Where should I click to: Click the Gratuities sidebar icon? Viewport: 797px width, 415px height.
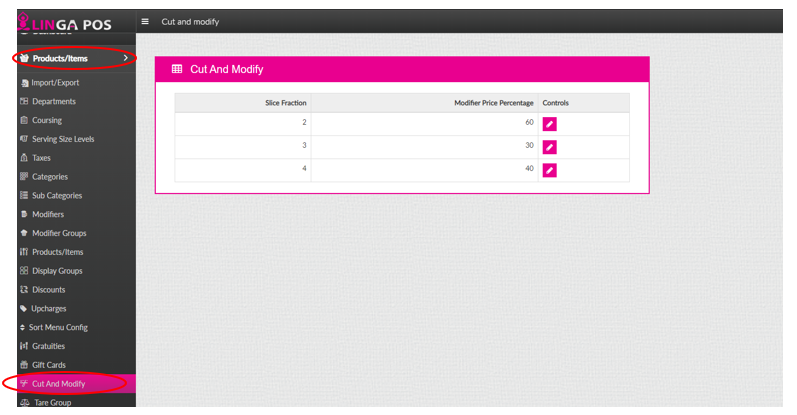click(24, 346)
